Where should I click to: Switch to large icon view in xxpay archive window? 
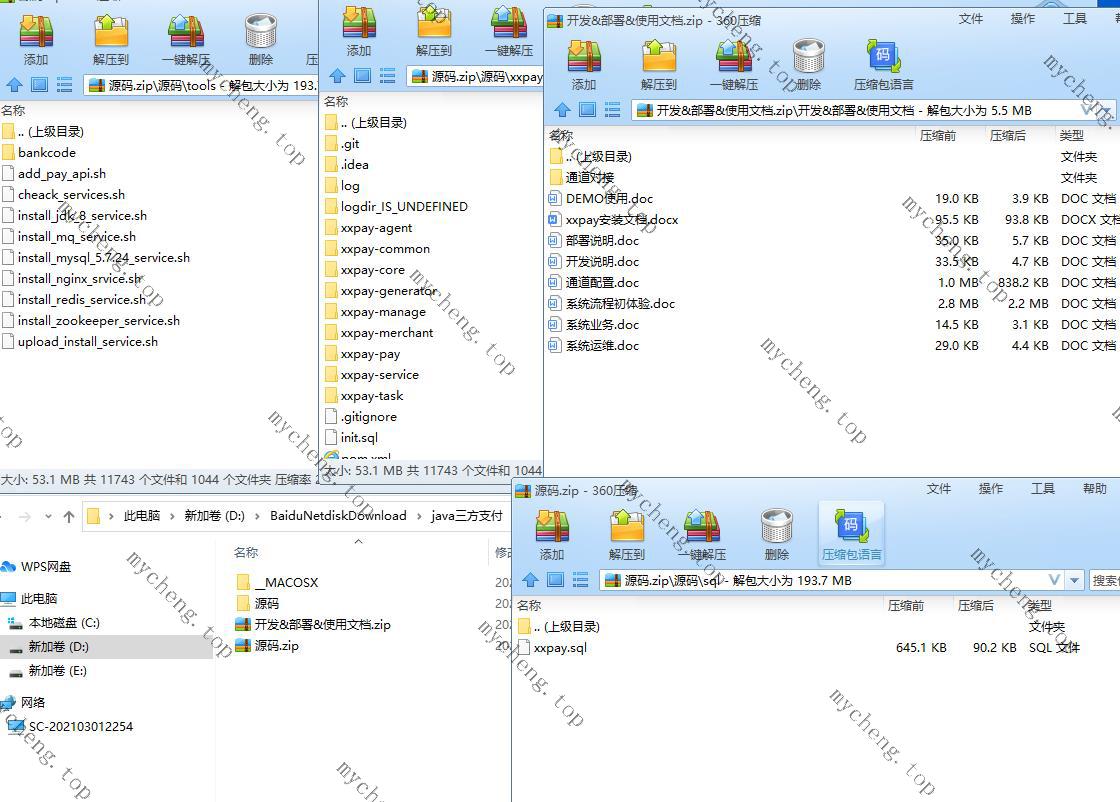tap(363, 76)
